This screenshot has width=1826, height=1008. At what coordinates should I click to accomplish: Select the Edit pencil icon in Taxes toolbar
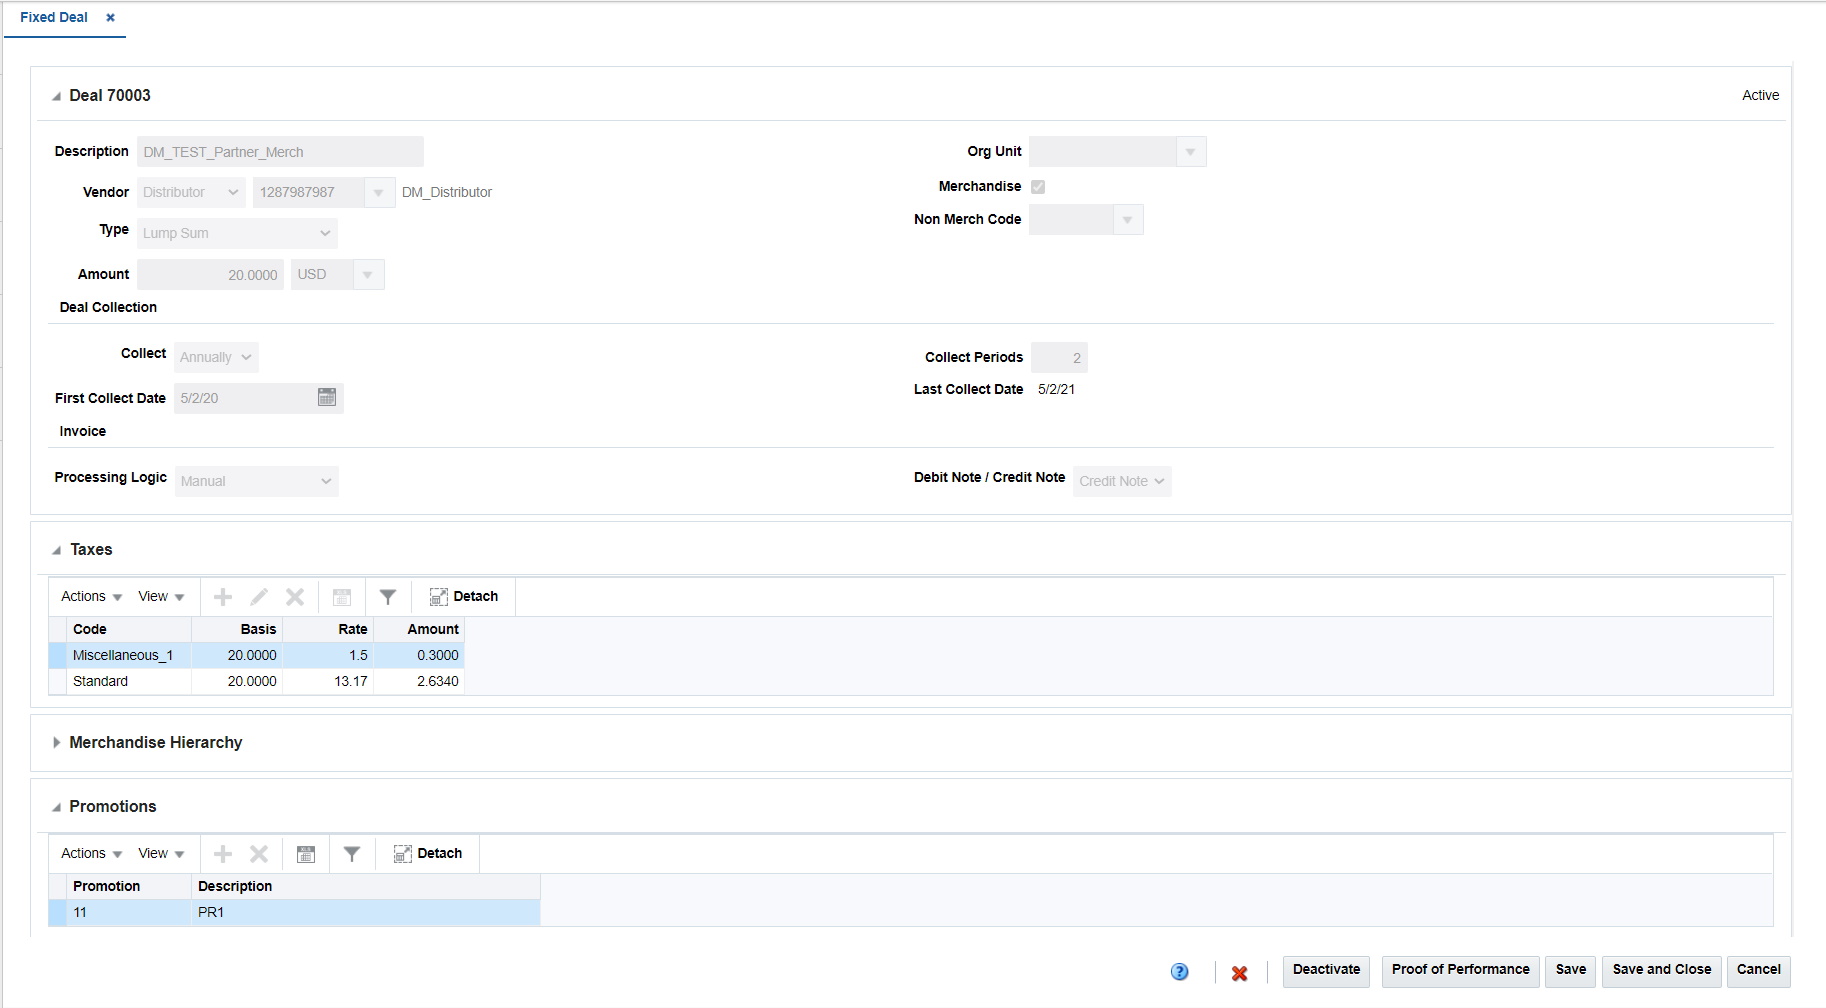tap(258, 596)
